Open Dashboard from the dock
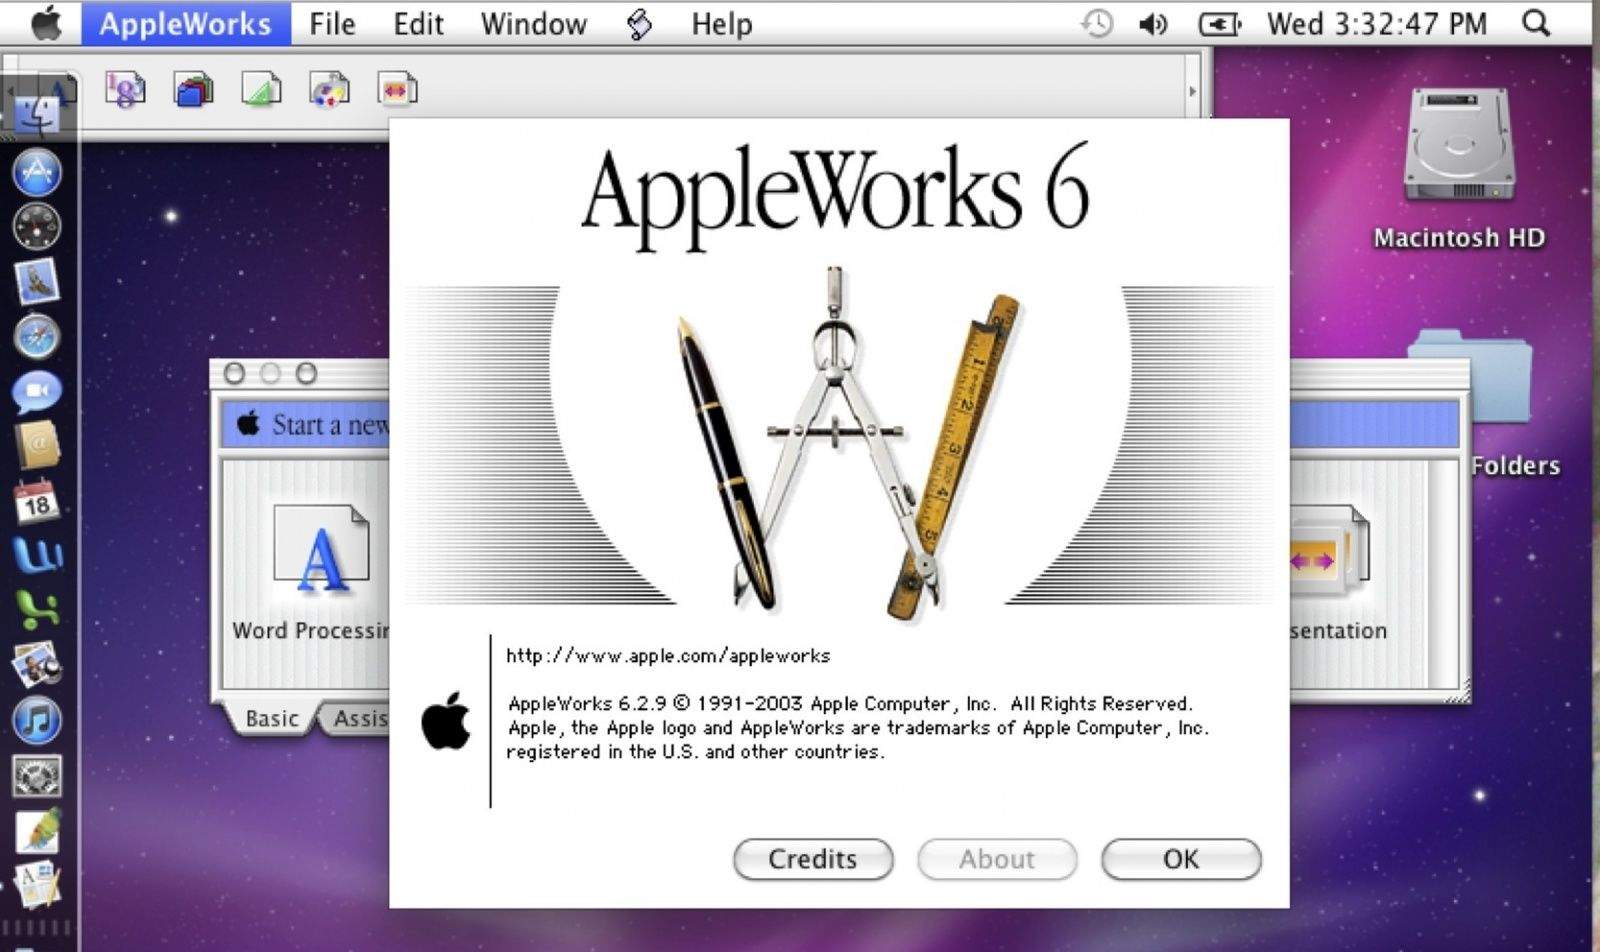 [37, 226]
